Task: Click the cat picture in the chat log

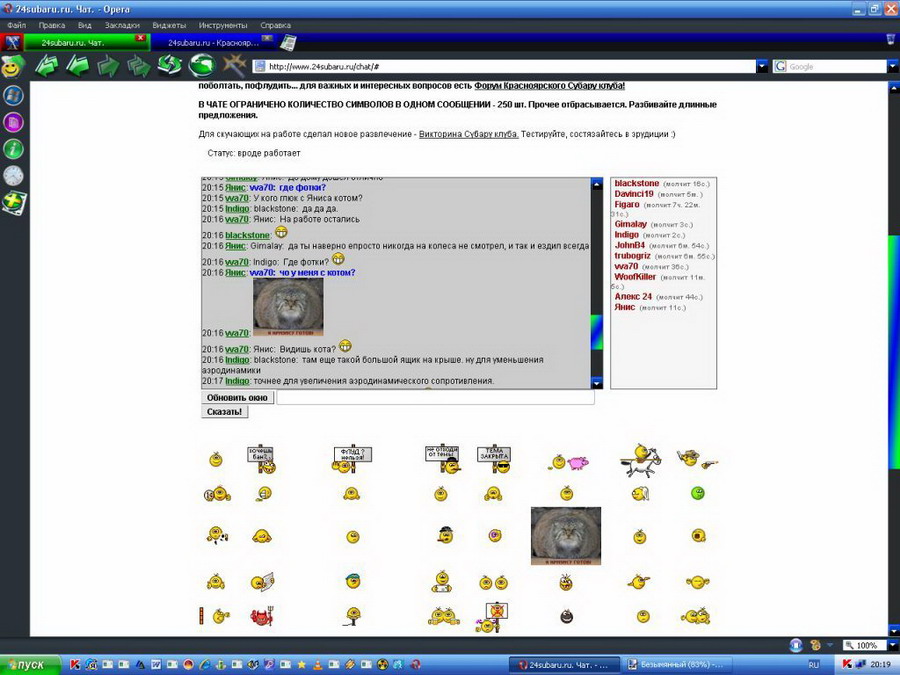Action: click(288, 307)
